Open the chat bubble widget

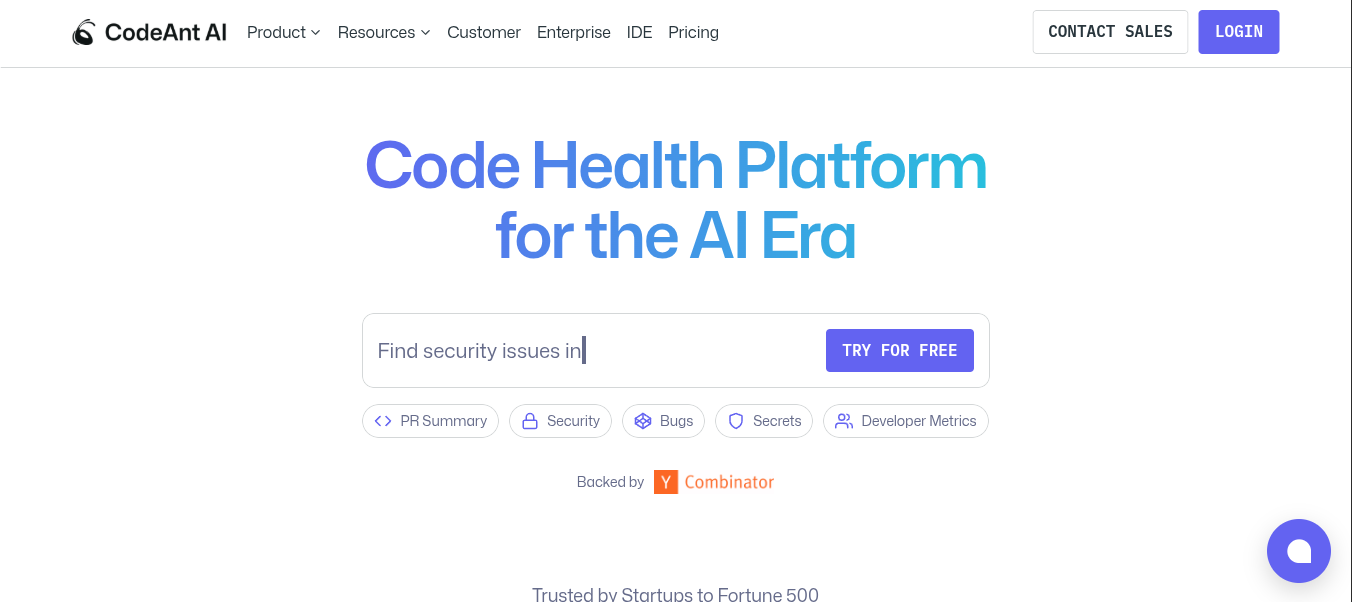click(1299, 551)
